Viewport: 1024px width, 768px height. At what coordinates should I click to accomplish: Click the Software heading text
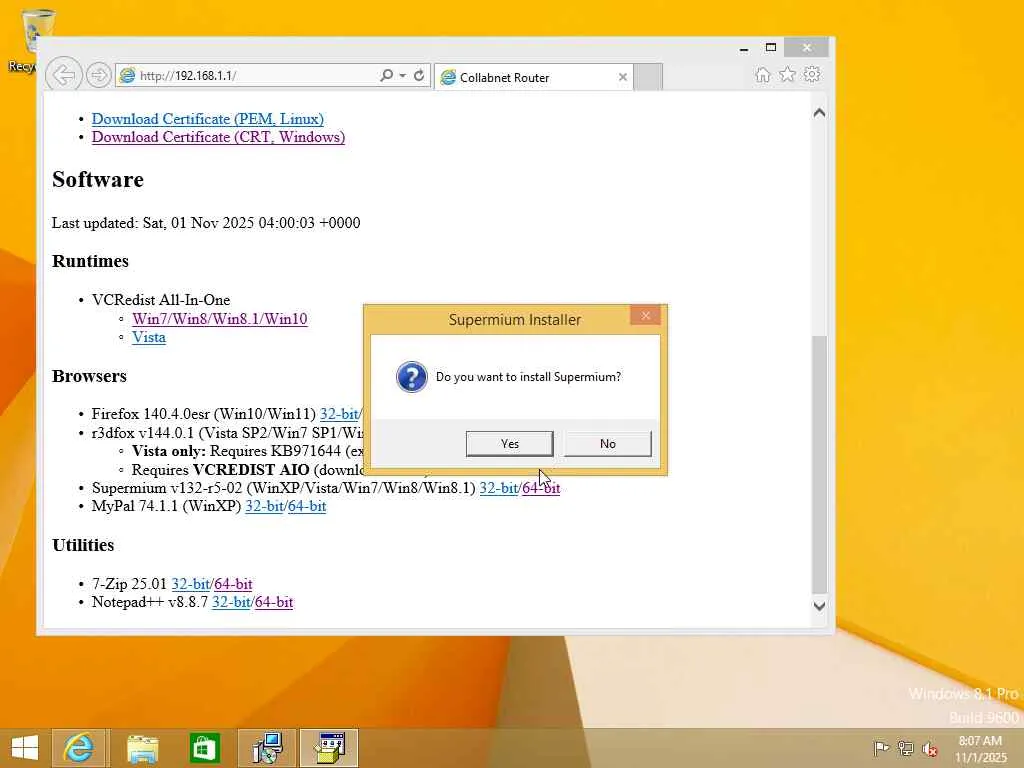pyautogui.click(x=98, y=180)
